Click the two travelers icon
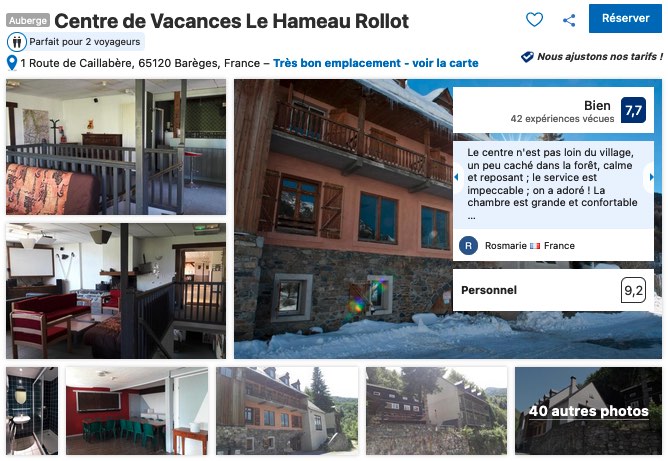Screen dimensions: 668x461 pos(17,42)
